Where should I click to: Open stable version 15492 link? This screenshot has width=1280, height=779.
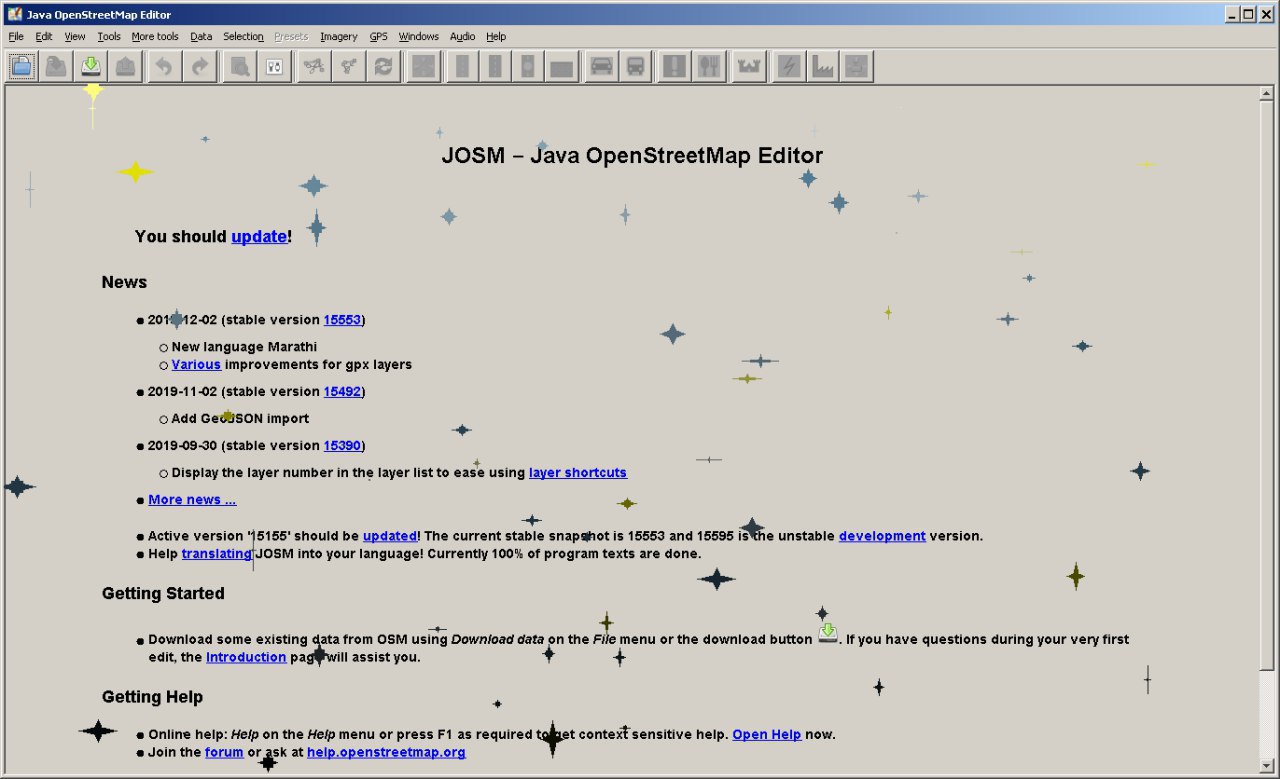(x=342, y=392)
